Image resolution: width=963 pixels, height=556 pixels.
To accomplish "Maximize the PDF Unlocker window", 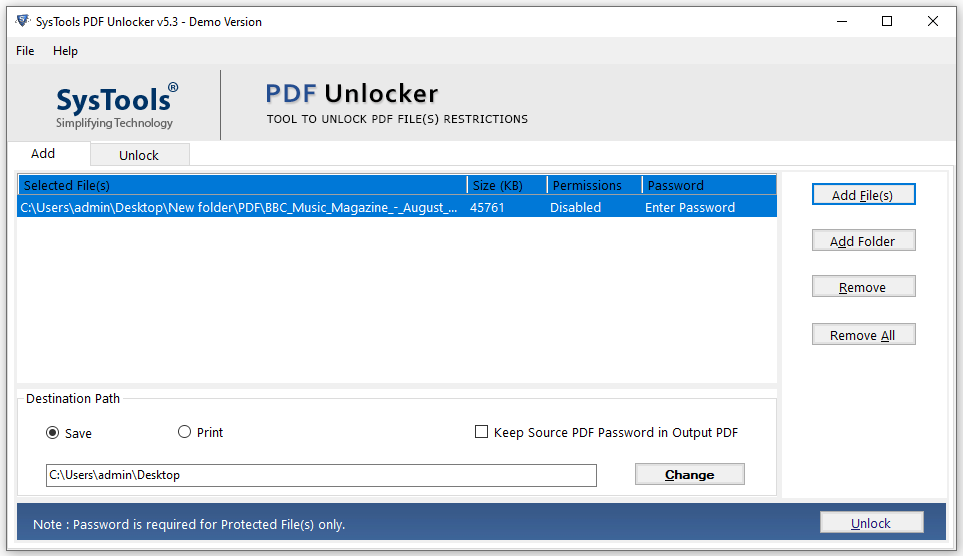I will 887,22.
